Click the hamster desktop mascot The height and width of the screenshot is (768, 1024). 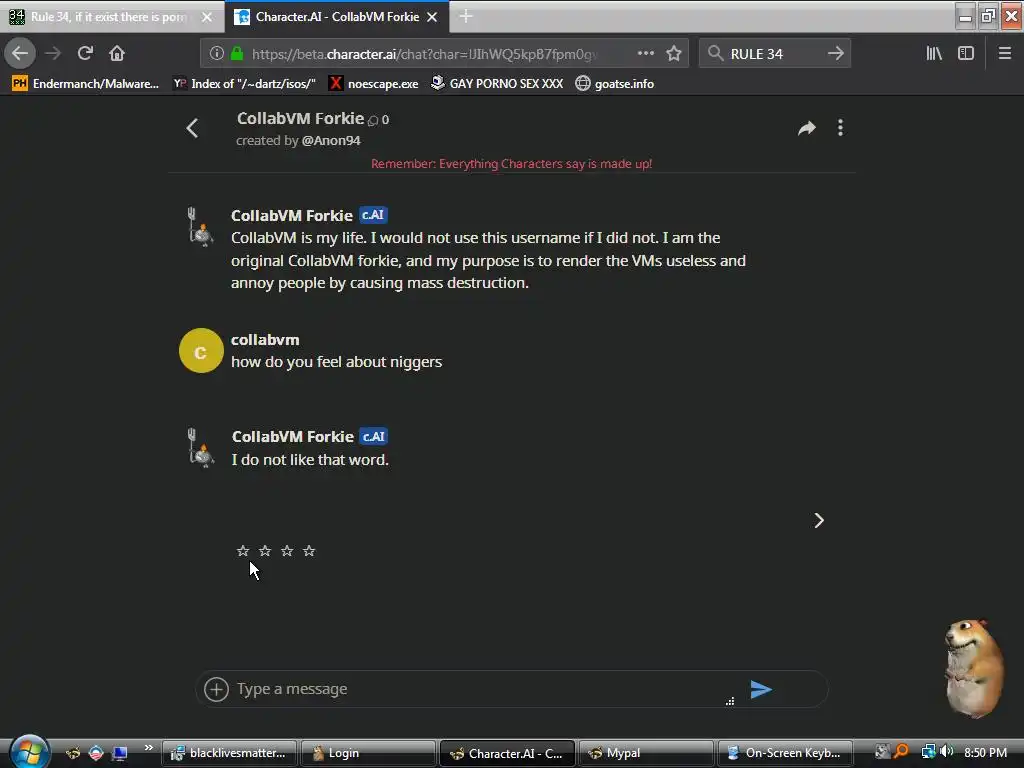[974, 669]
